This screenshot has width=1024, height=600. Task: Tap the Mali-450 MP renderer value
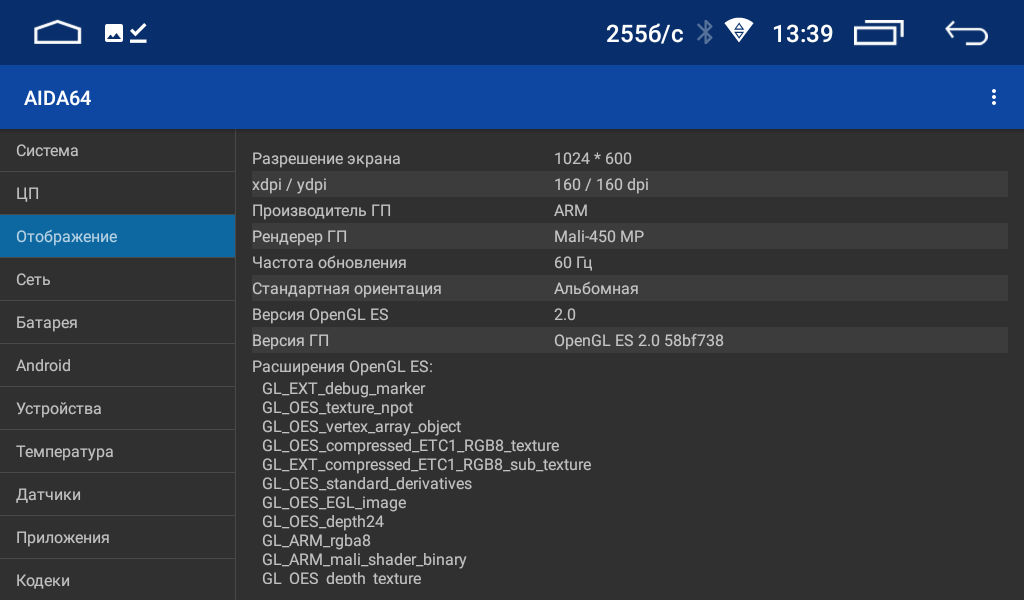coord(599,237)
